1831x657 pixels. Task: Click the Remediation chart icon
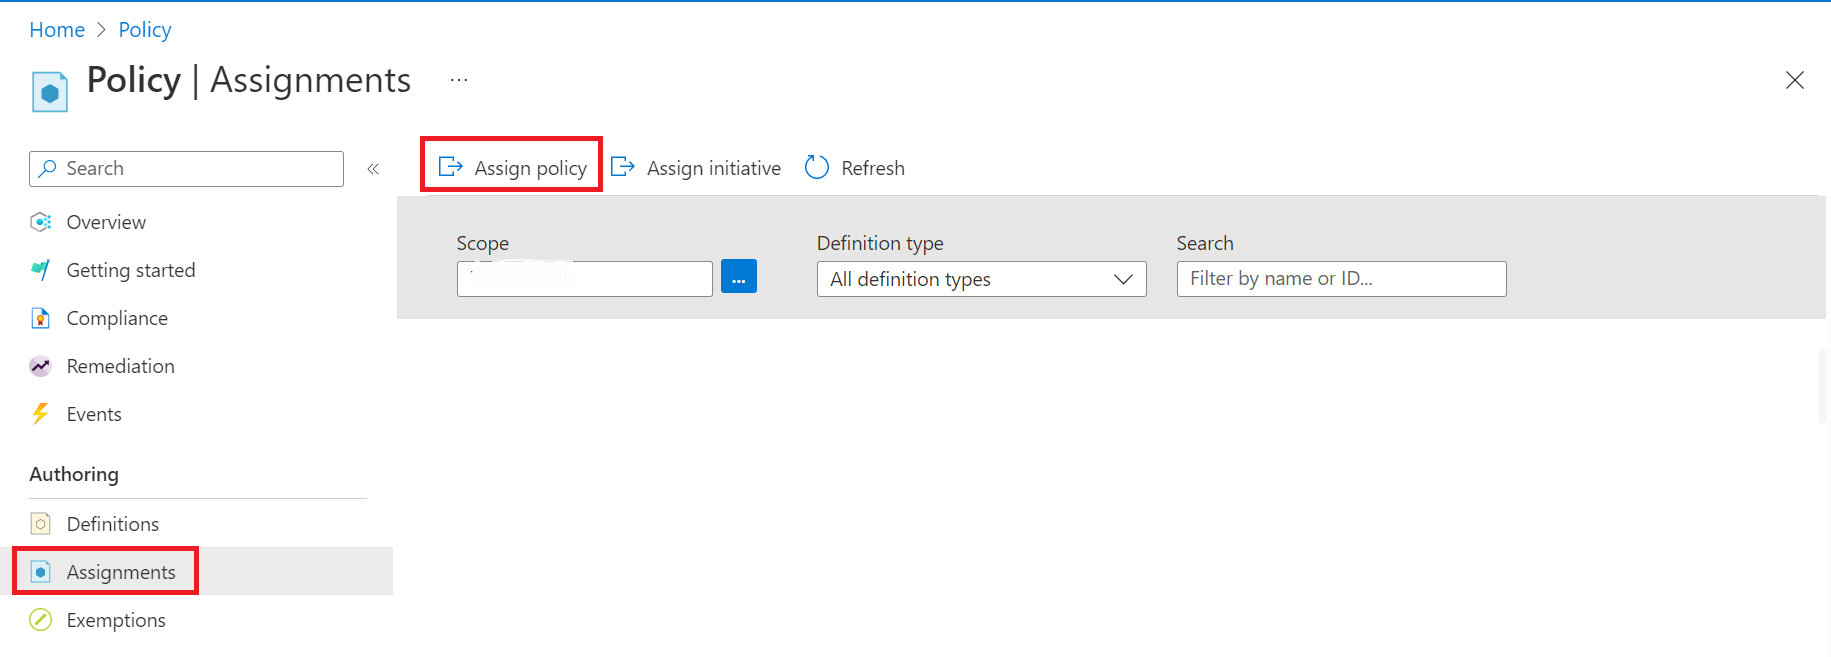[41, 366]
